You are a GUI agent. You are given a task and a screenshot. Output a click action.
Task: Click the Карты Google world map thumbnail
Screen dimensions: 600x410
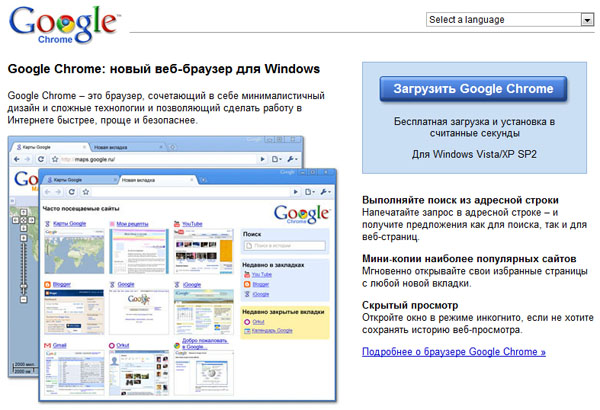74,251
